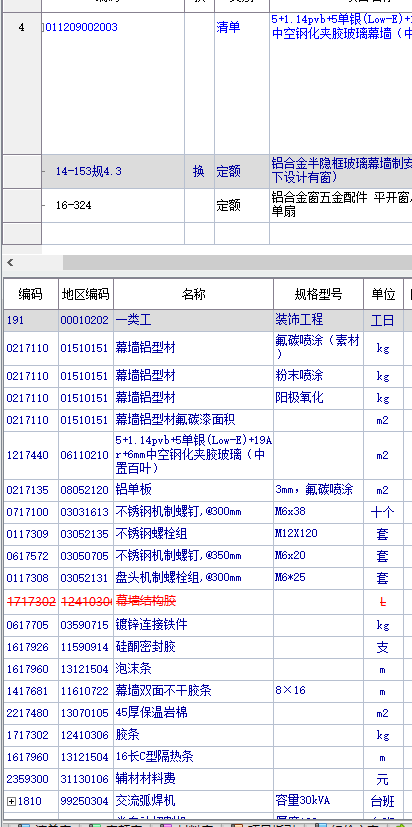The width and height of the screenshot is (412, 827).
Task: Click the M12X120 spec cell
Action: coord(318,534)
